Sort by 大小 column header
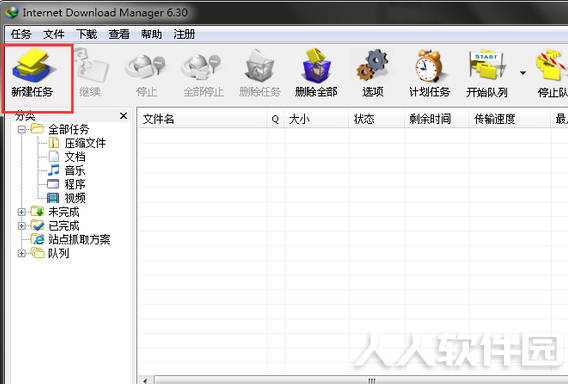Screen dimensions: 568x384 [317, 119]
